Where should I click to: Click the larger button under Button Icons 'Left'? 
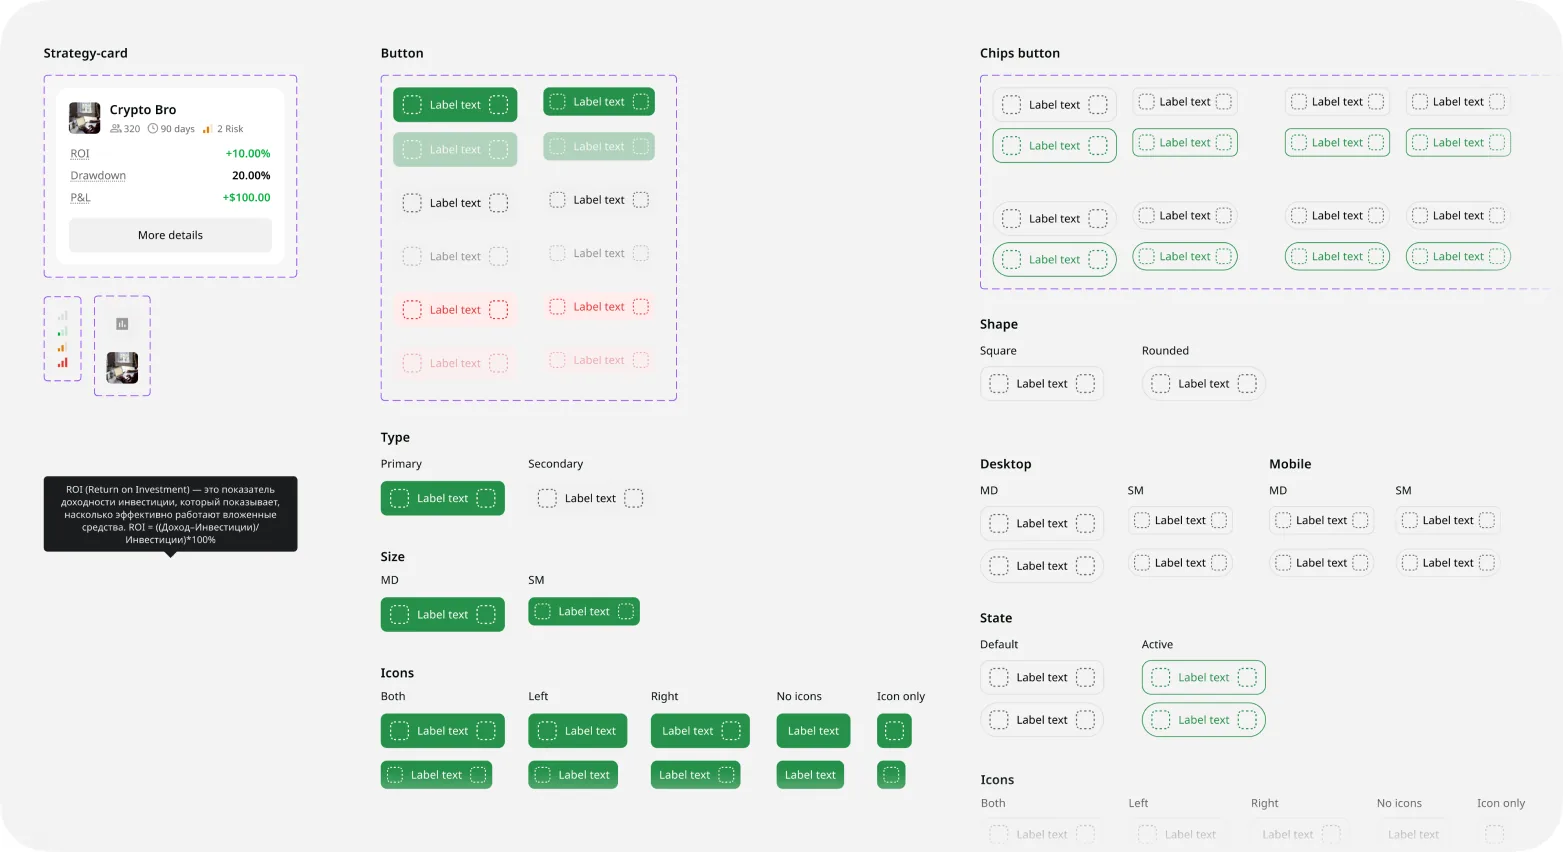click(x=578, y=731)
